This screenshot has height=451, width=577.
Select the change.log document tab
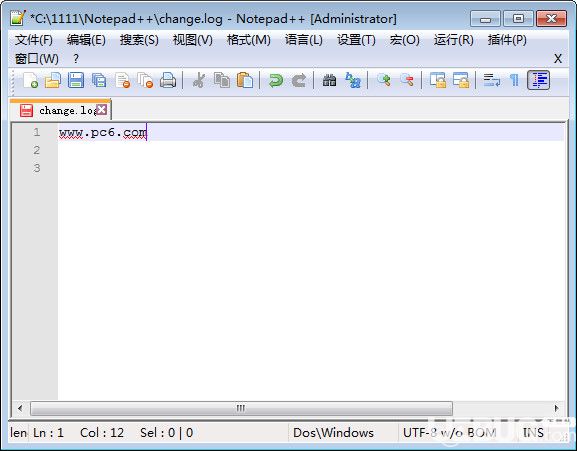pyautogui.click(x=60, y=110)
